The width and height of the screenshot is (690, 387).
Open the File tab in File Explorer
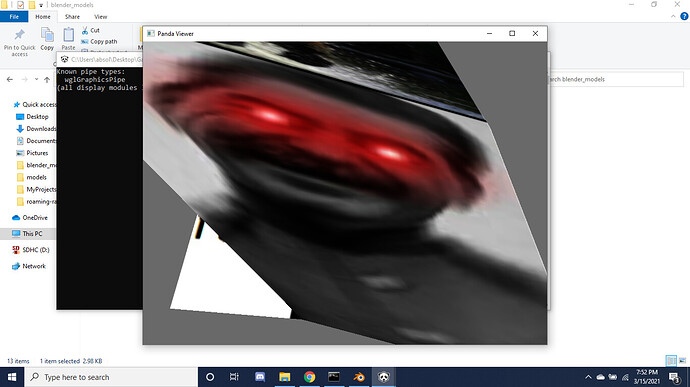14,17
